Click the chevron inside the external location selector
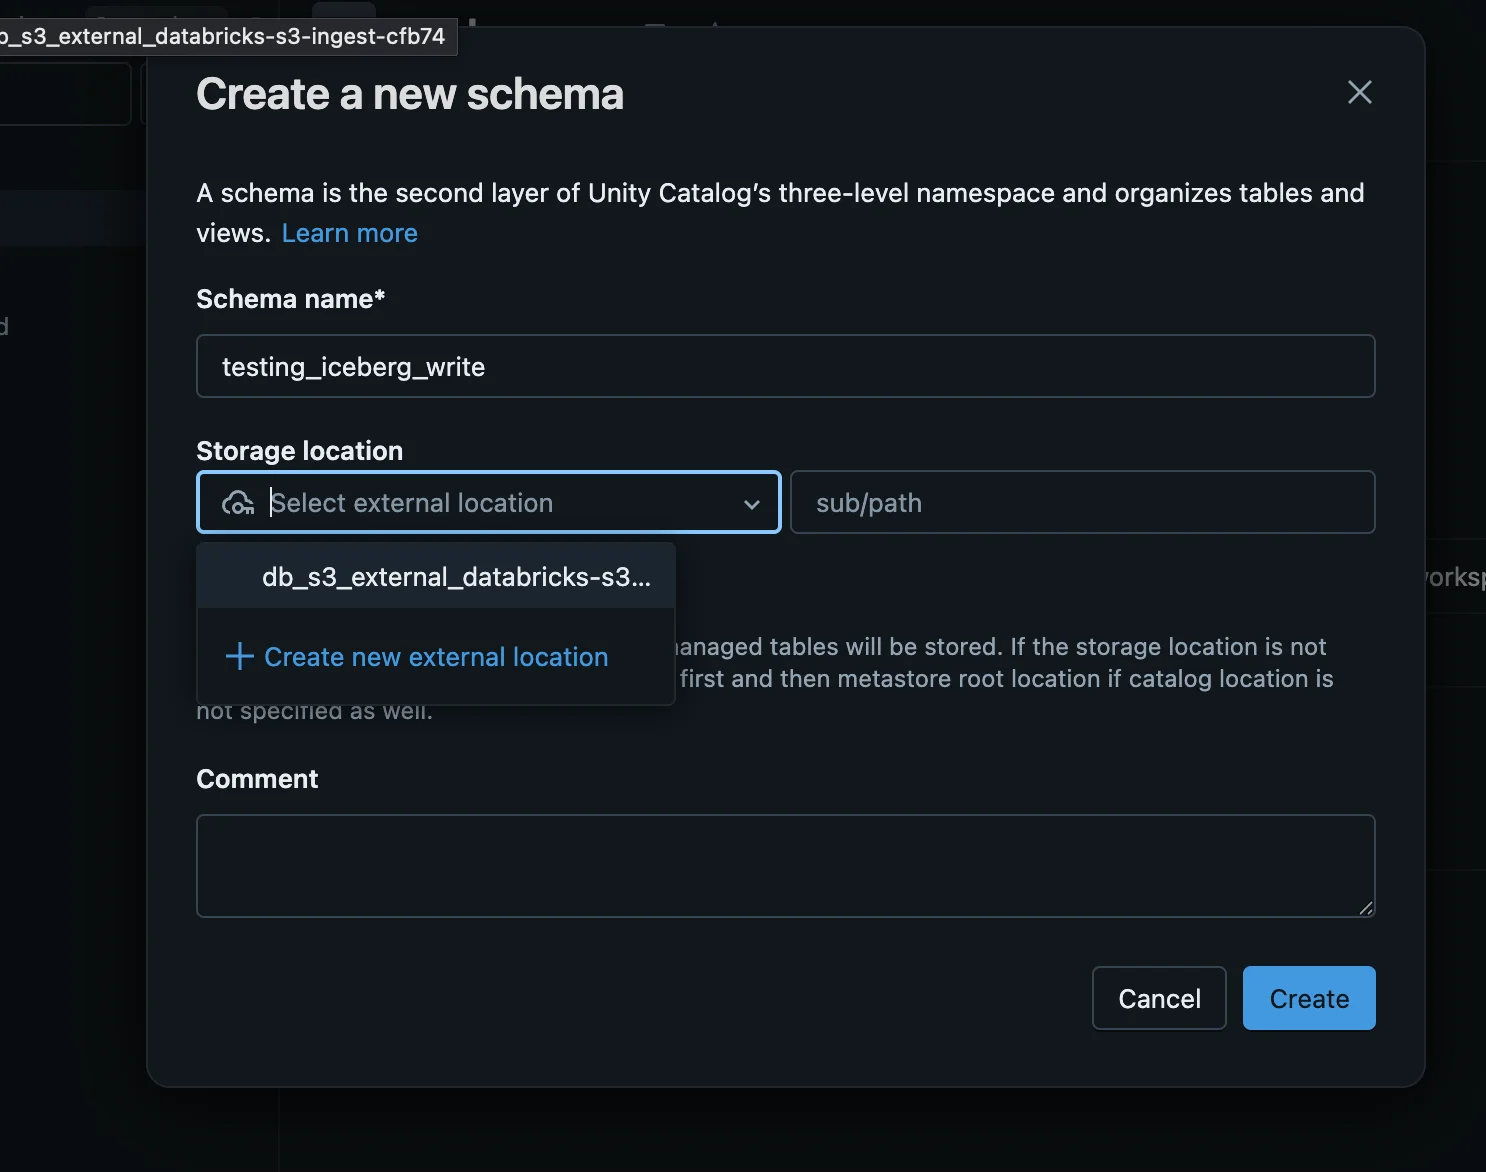Image resolution: width=1486 pixels, height=1172 pixels. (751, 504)
